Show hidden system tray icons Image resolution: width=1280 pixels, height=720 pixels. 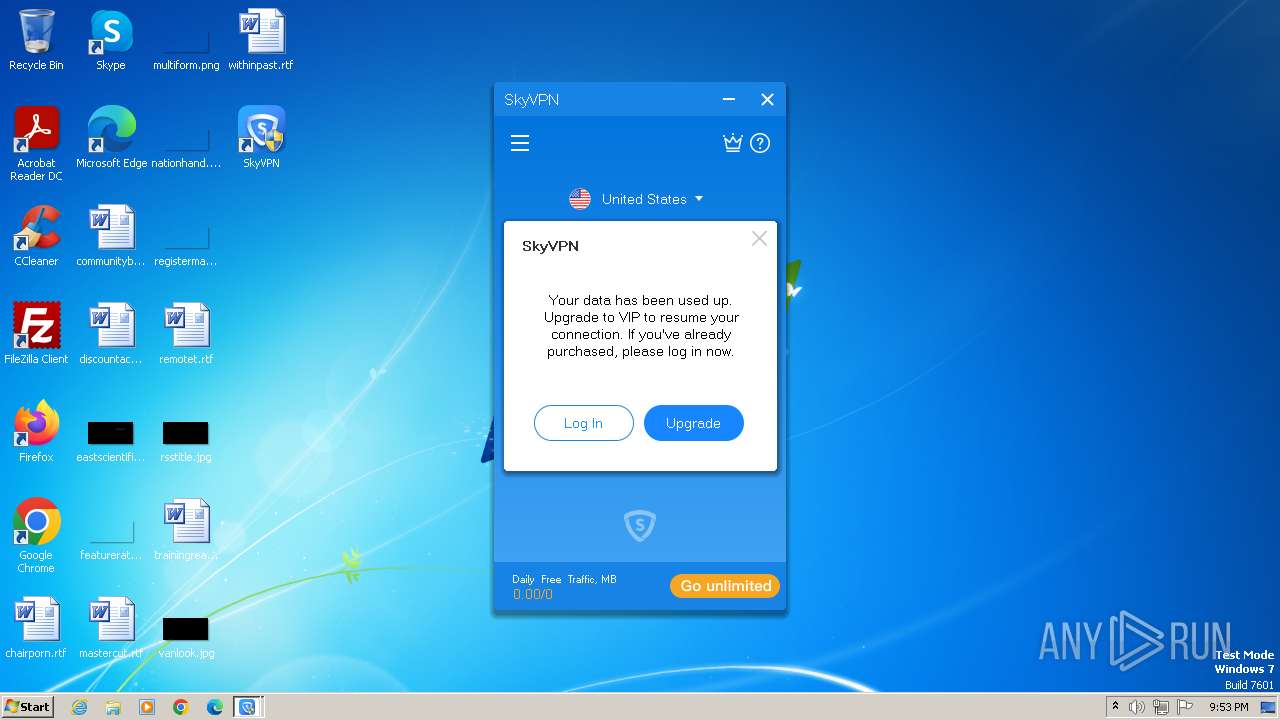click(x=1115, y=707)
